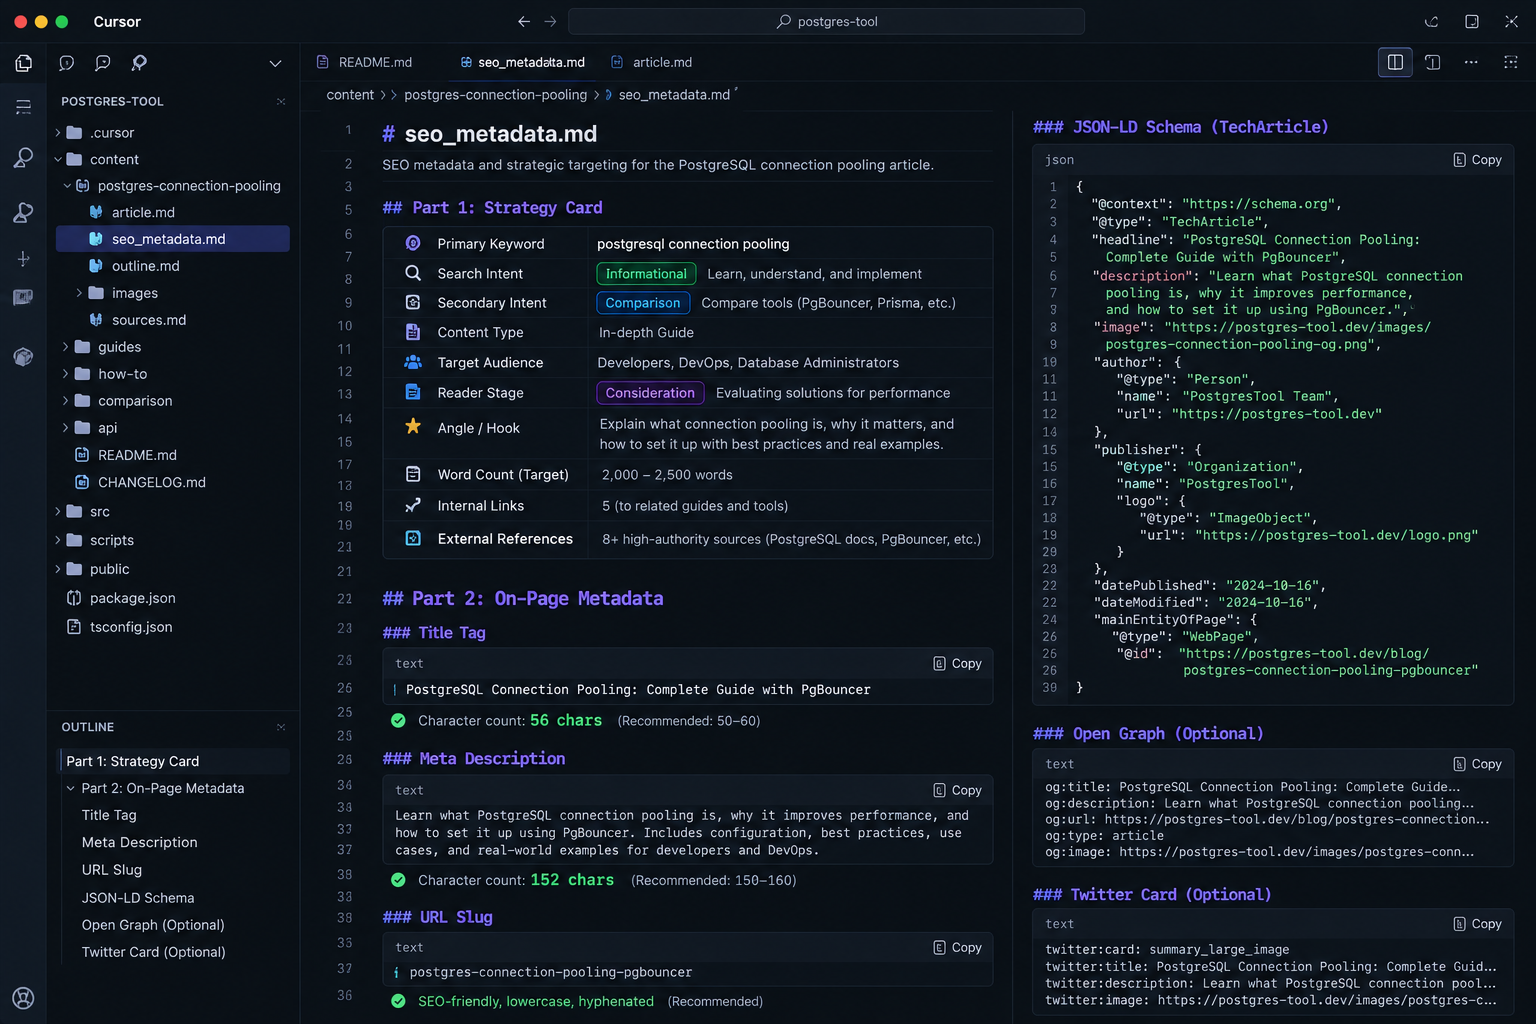This screenshot has height=1024, width=1536.
Task: Close the POSTGRES-TOOL explorer section
Action: point(281,101)
